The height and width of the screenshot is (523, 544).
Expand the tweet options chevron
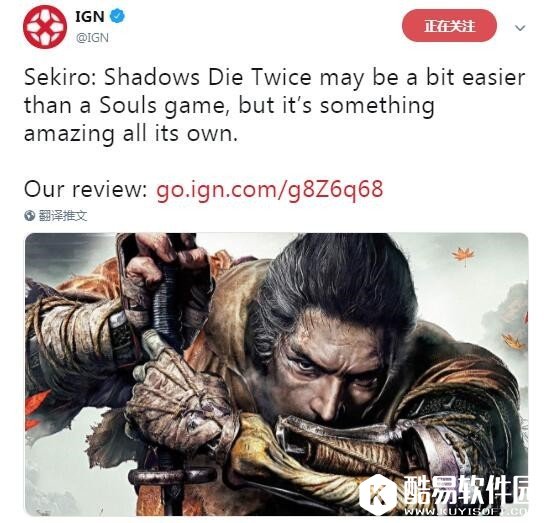coord(520,27)
